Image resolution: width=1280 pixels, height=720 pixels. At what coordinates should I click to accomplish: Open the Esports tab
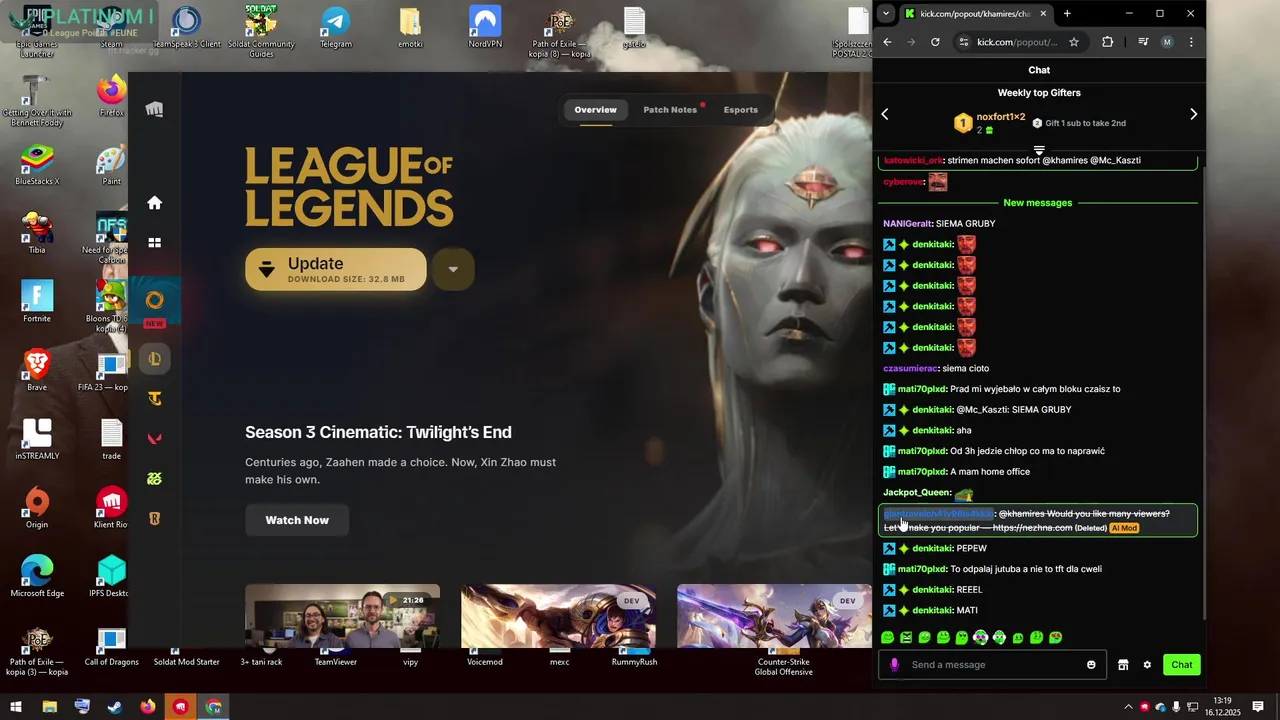(x=741, y=110)
